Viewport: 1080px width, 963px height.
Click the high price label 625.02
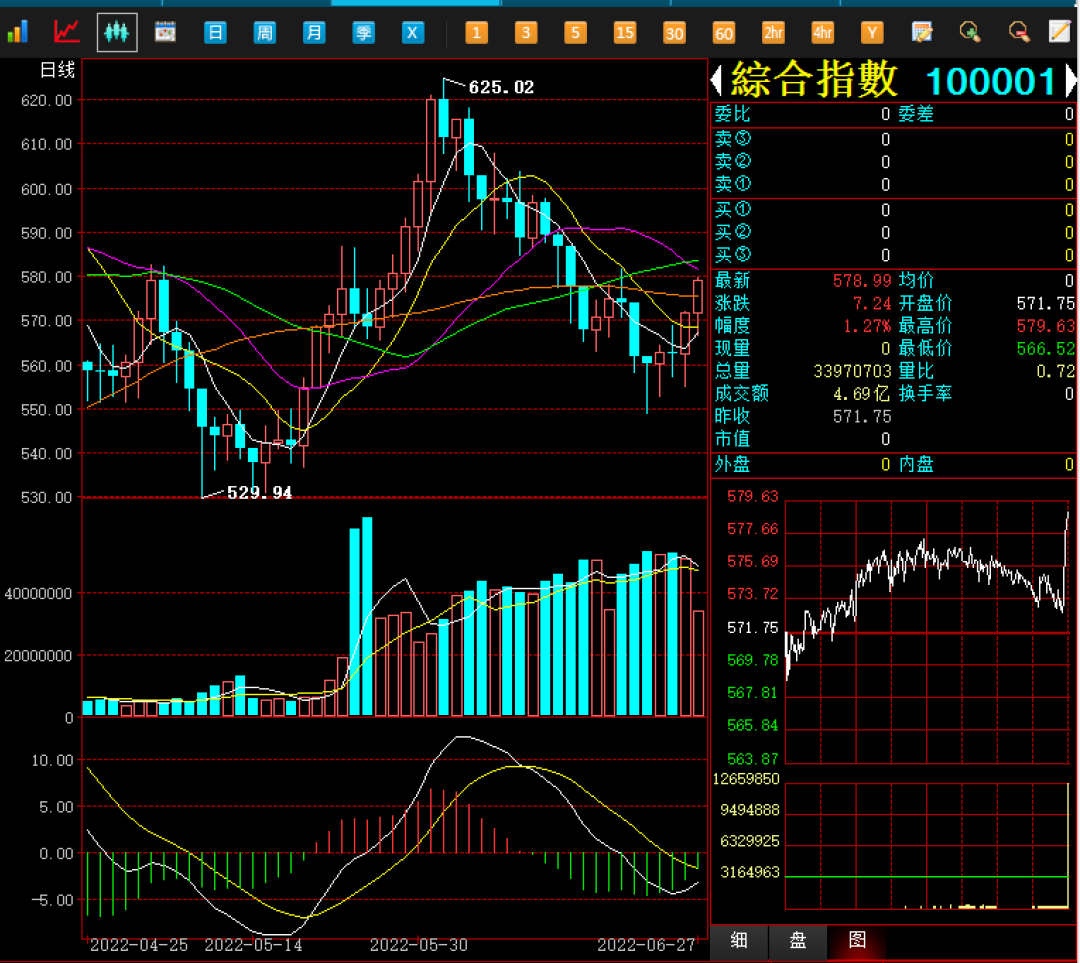tap(501, 87)
